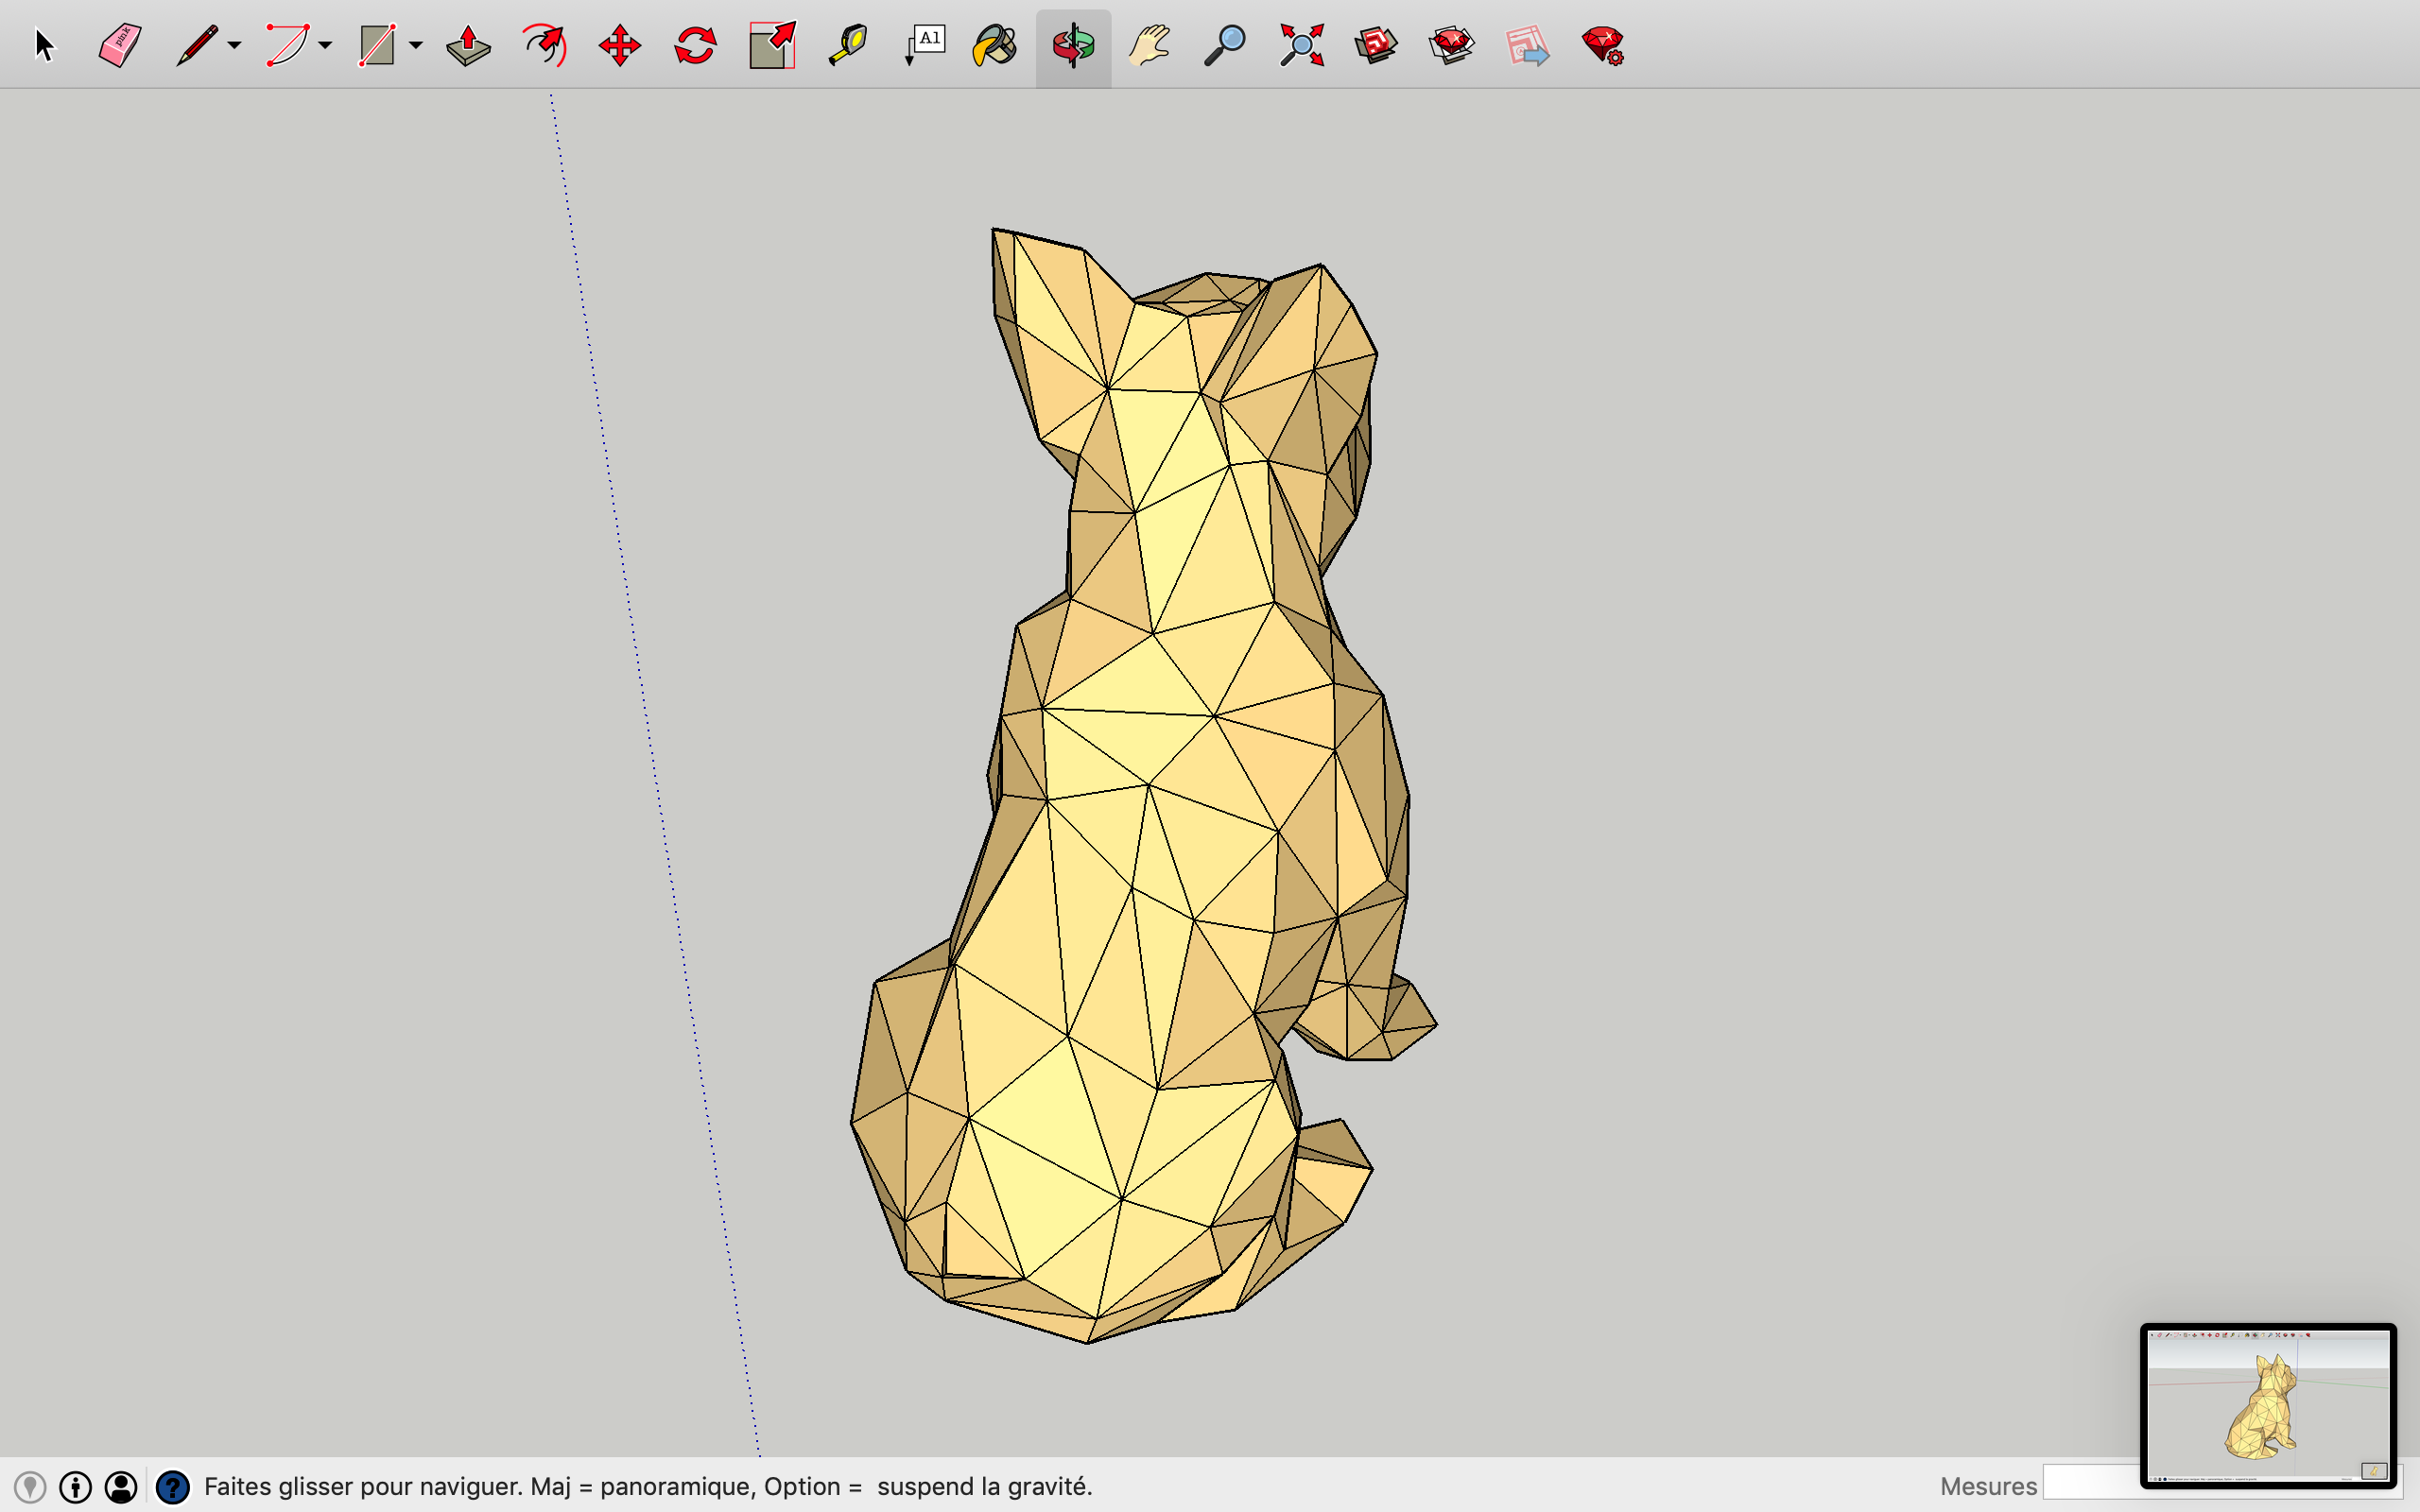
Task: Pick the Tape Measure tool
Action: tap(847, 45)
